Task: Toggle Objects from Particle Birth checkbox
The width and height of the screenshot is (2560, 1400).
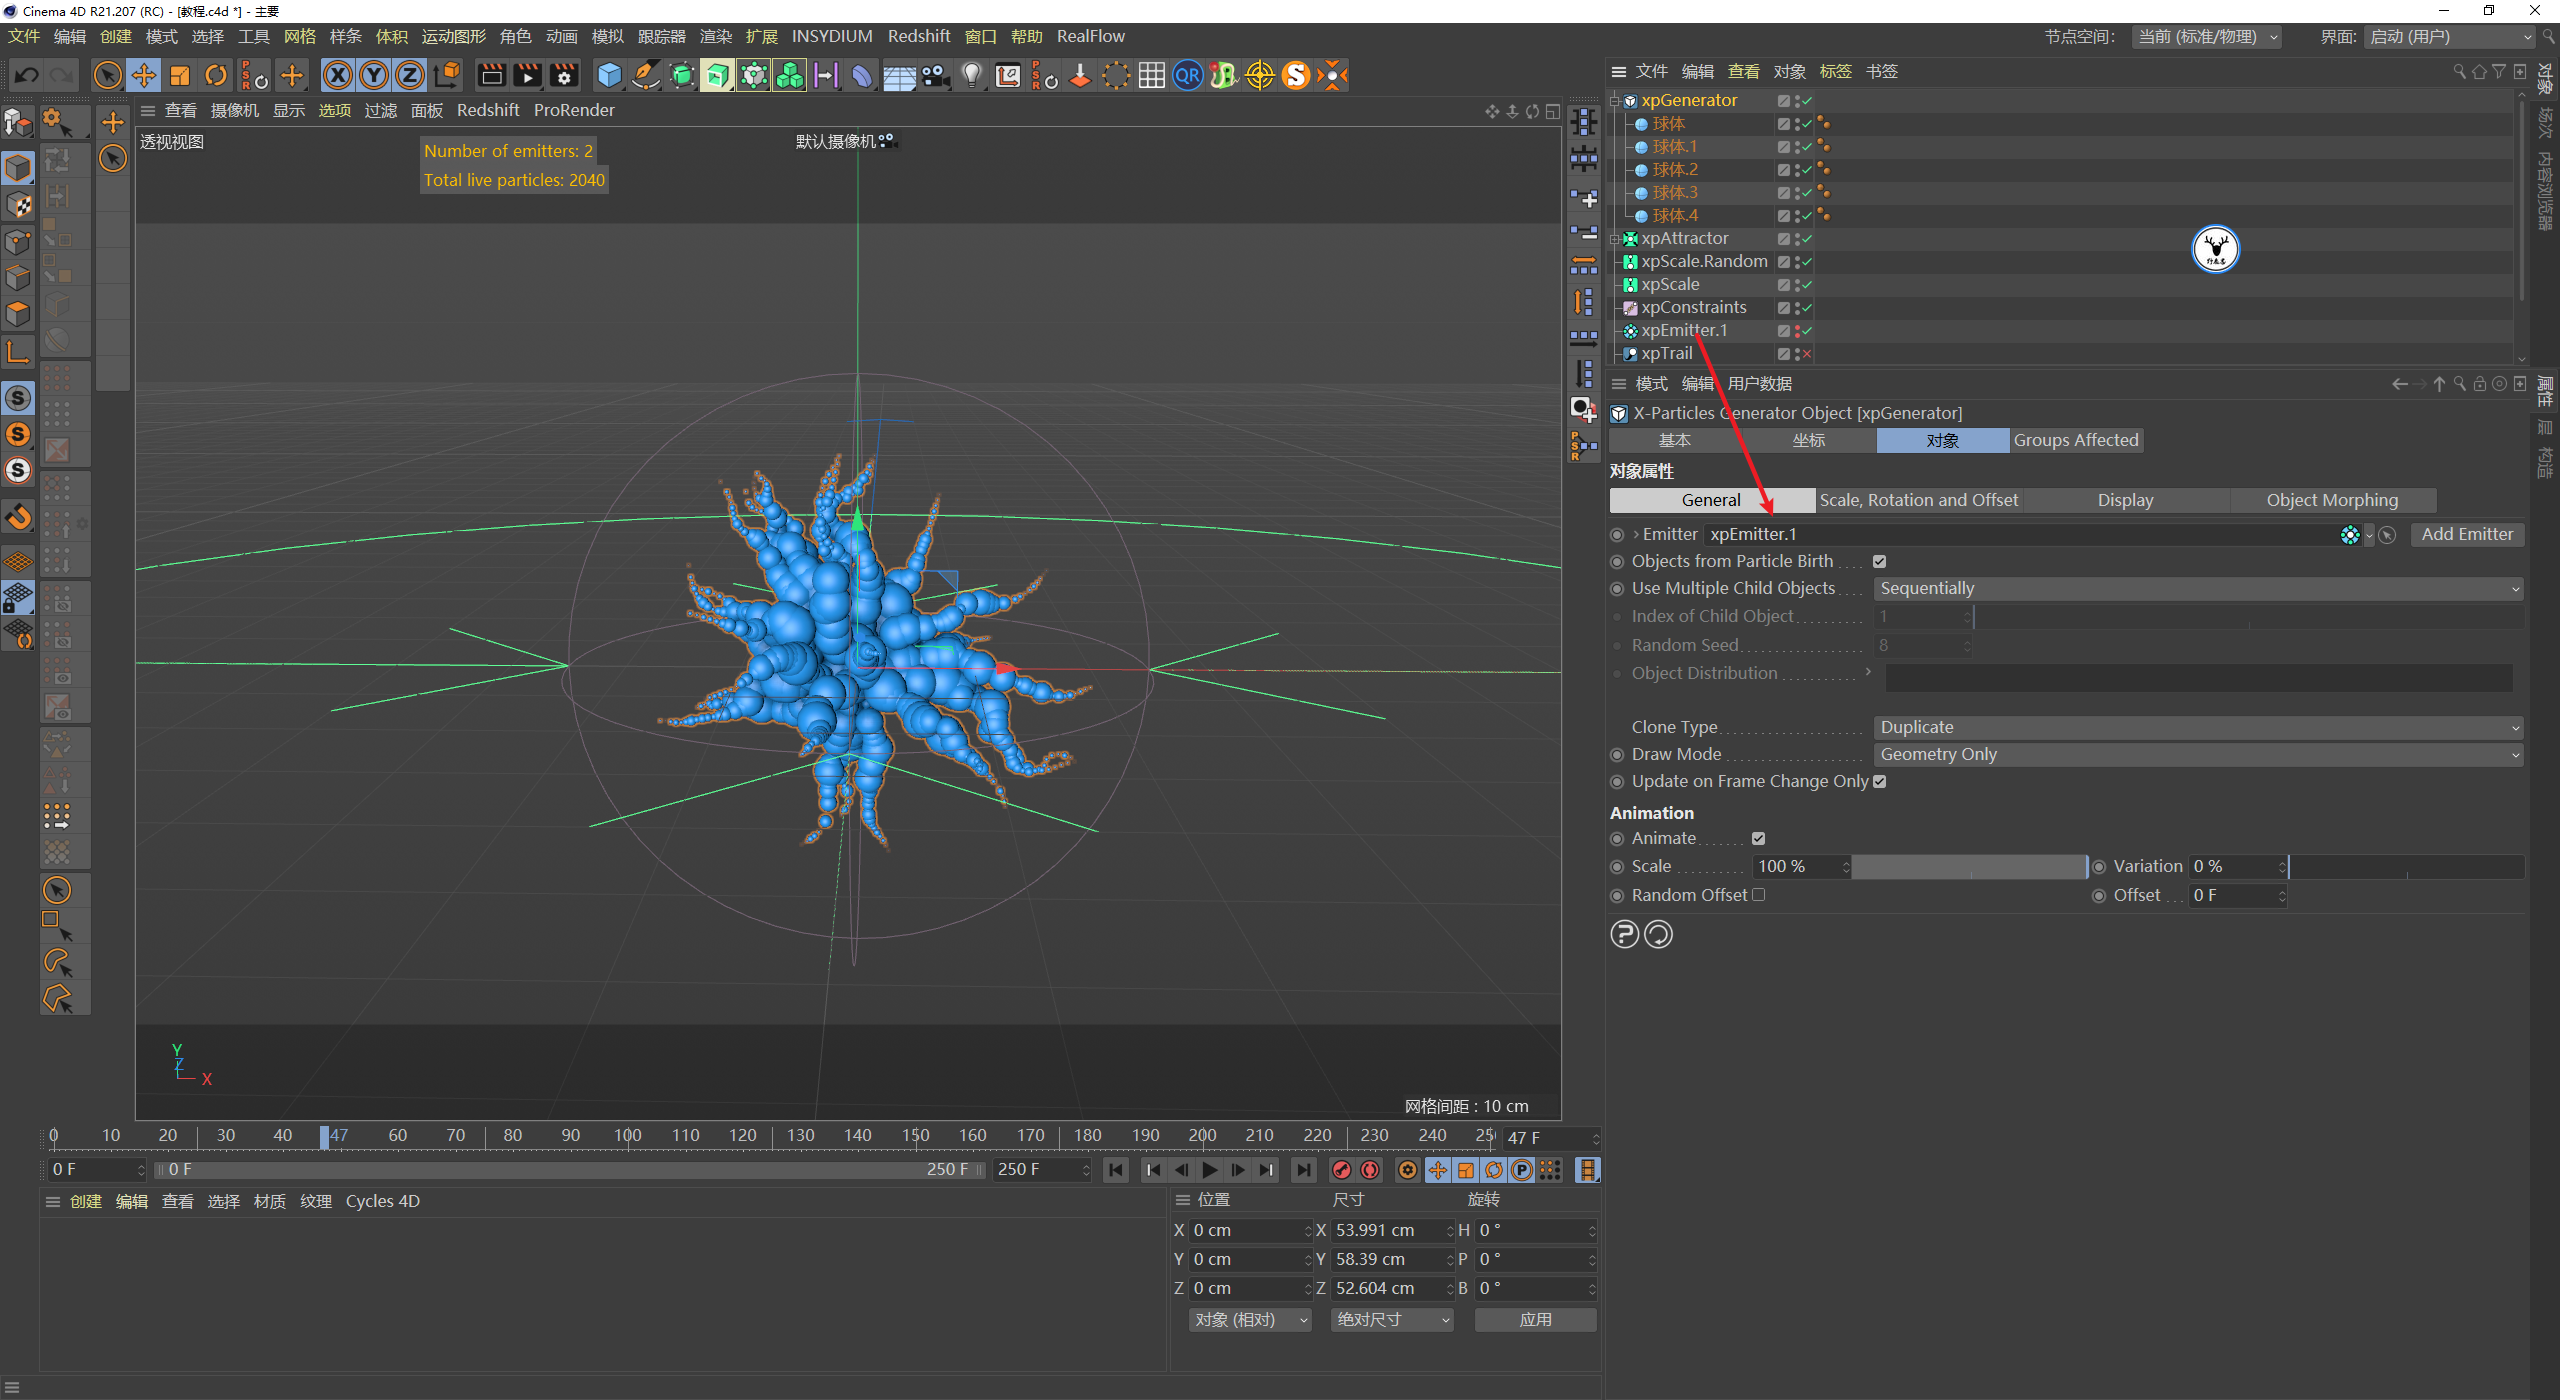Action: [x=1880, y=562]
